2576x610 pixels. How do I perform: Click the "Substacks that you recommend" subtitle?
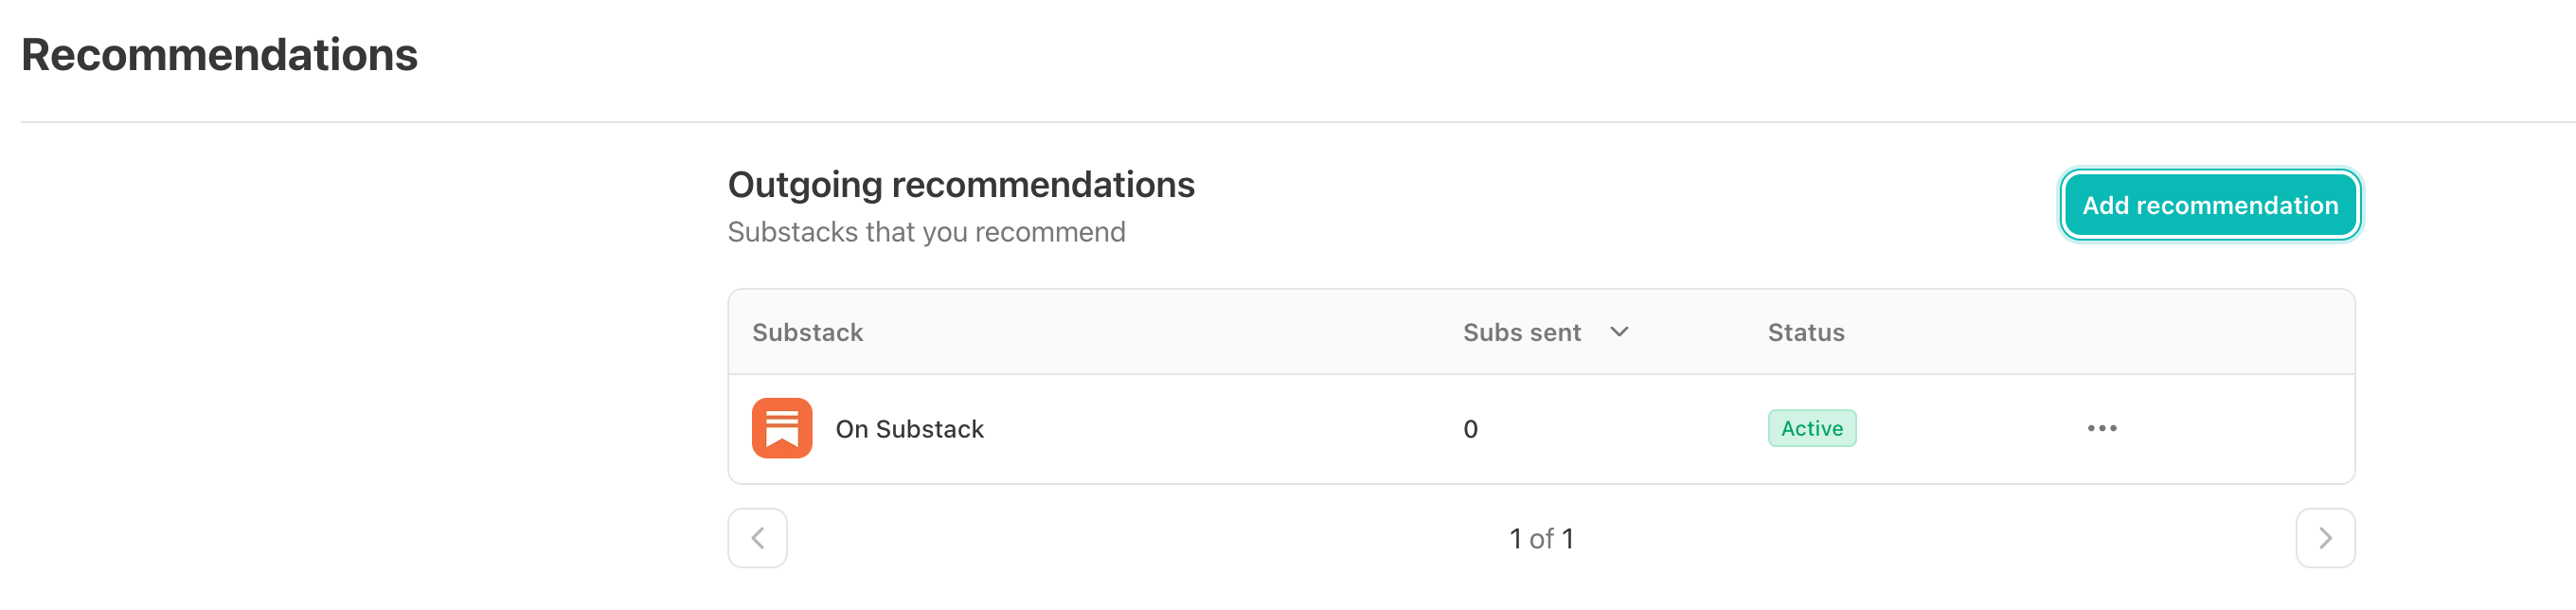click(x=926, y=232)
